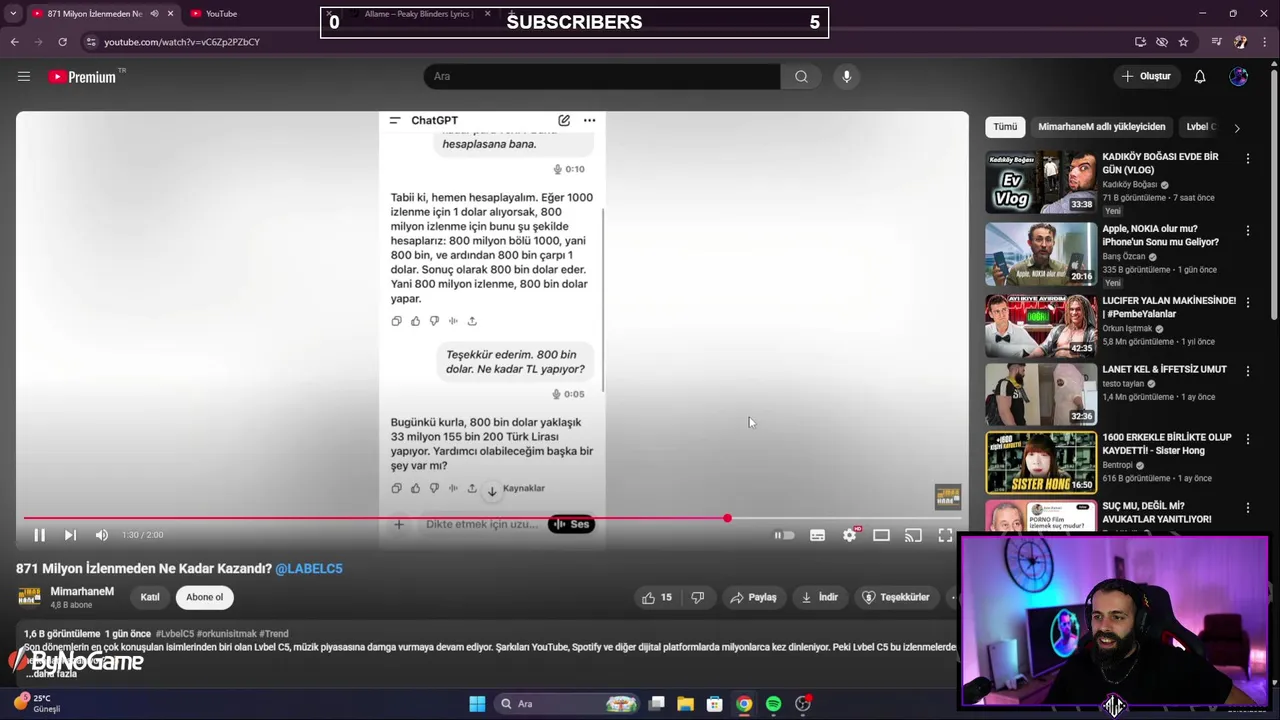Start voice search with the microphone

click(846, 77)
